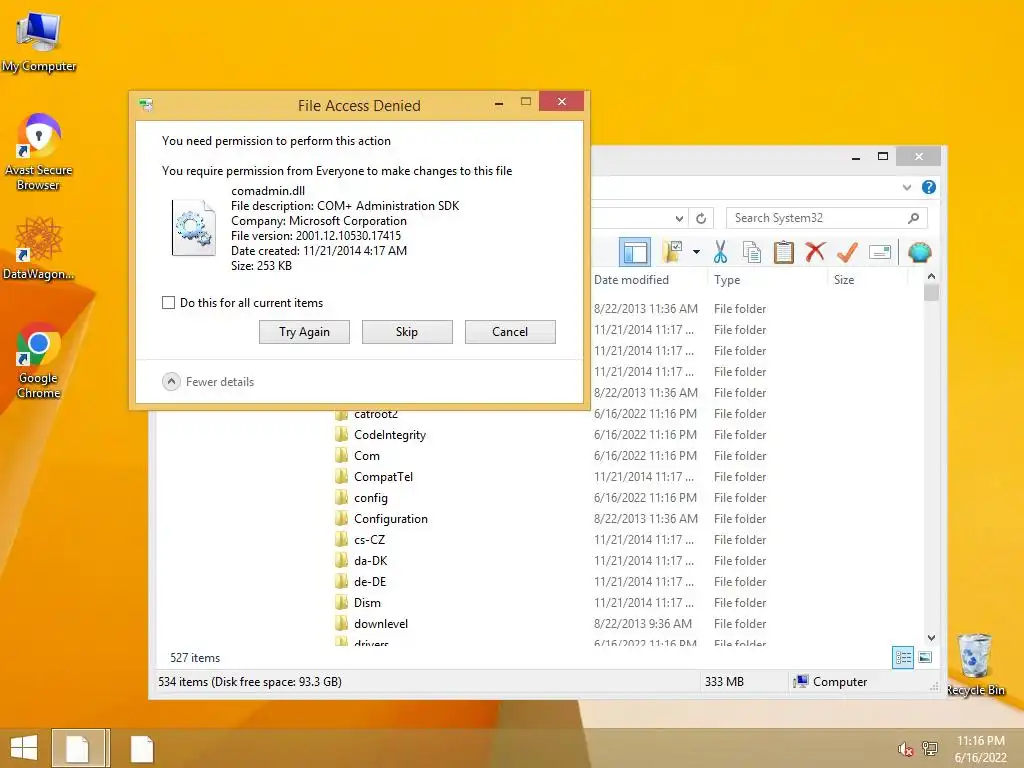
Task: Click the vertical scrollbar thumb
Action: click(931, 293)
